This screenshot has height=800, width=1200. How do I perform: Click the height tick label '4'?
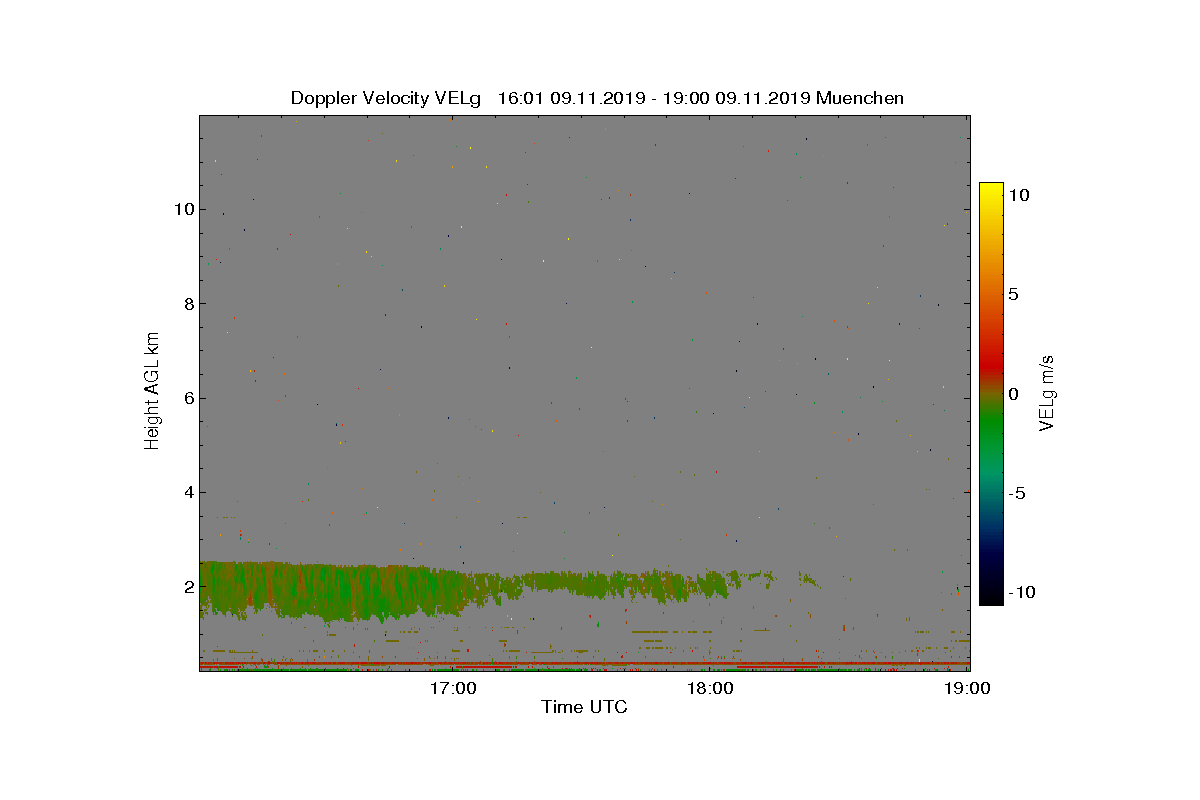pos(187,492)
